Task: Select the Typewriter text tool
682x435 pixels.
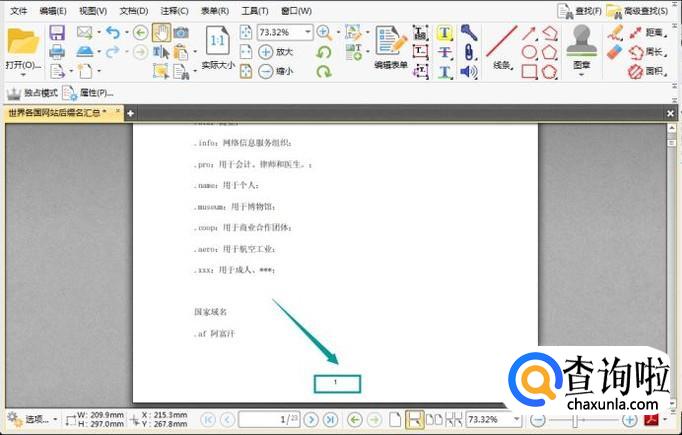Action: tap(420, 33)
